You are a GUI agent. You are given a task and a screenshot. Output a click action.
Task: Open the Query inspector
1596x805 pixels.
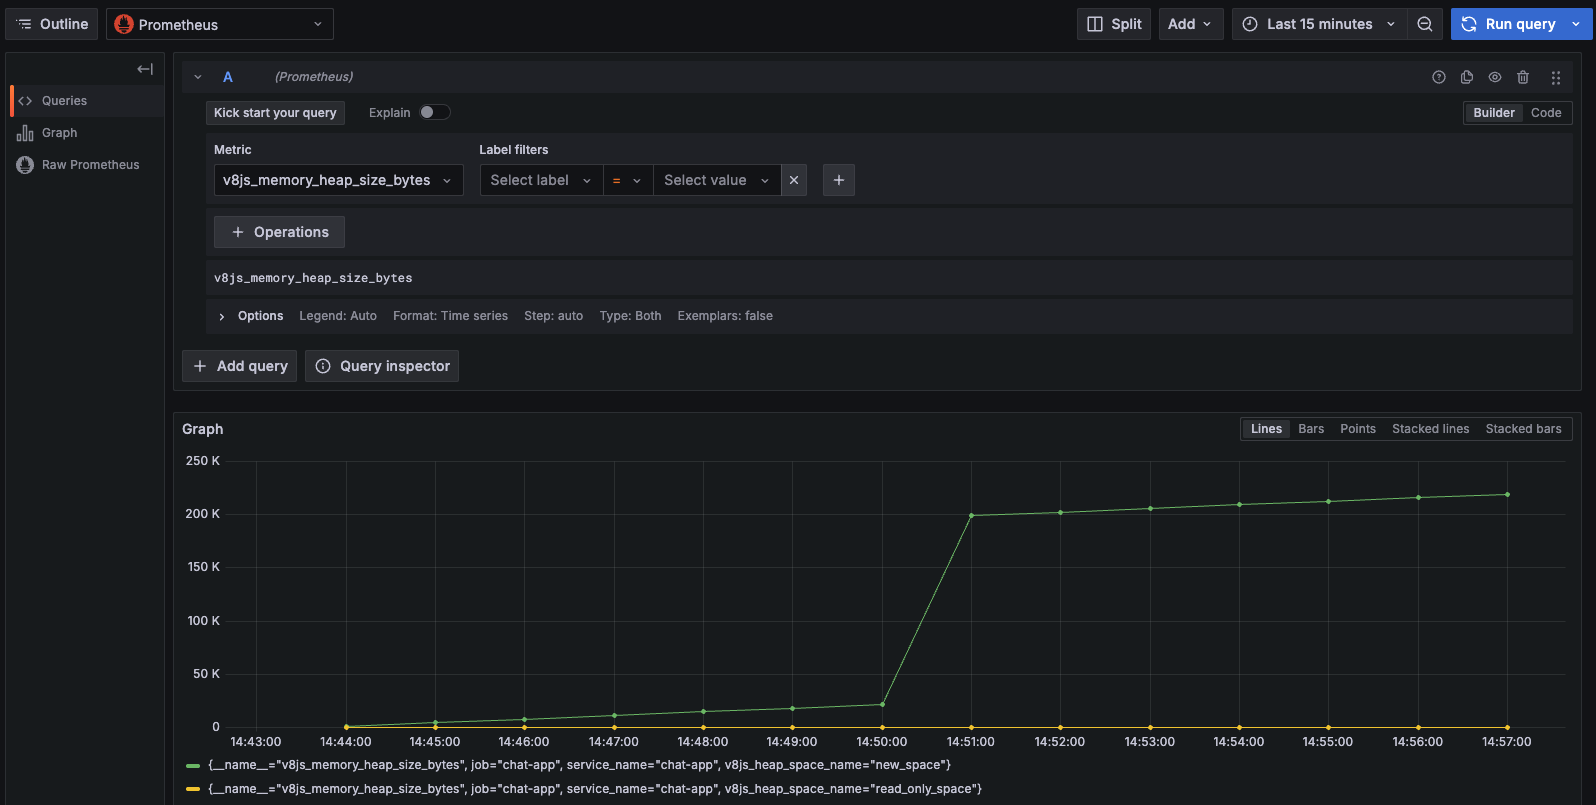(x=382, y=366)
